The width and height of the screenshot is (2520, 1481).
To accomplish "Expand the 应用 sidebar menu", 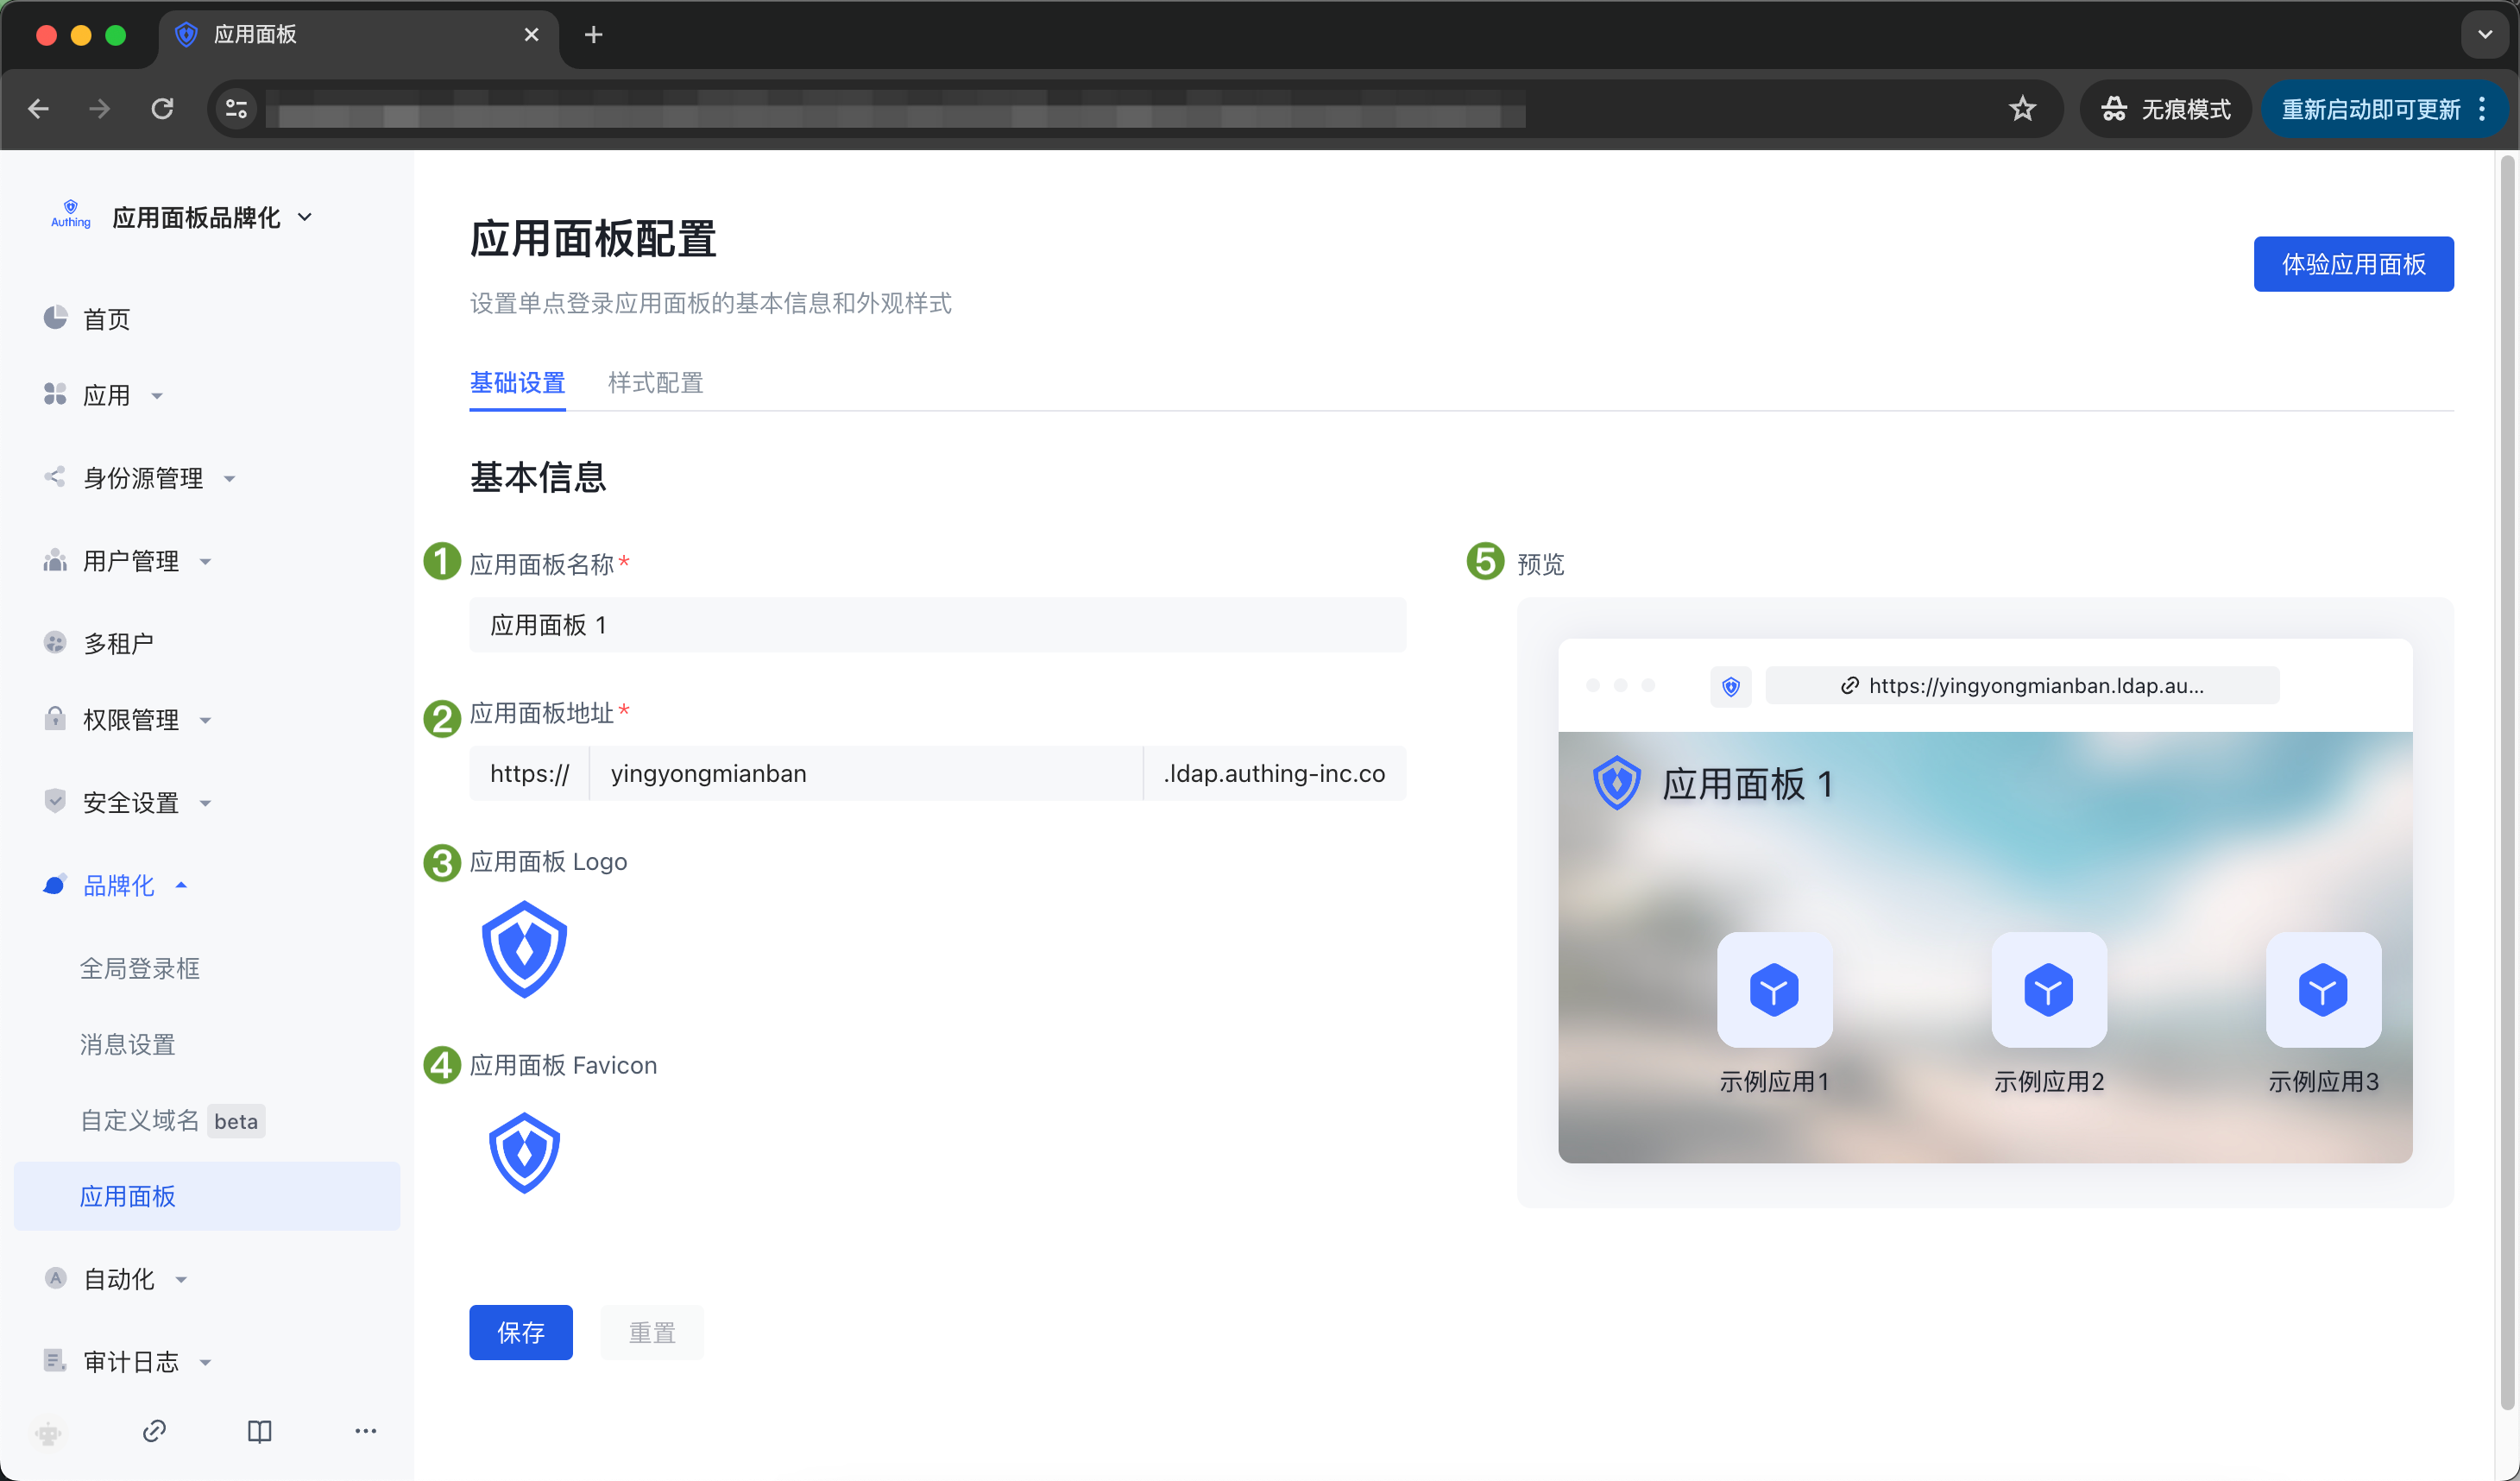I will (x=106, y=395).
